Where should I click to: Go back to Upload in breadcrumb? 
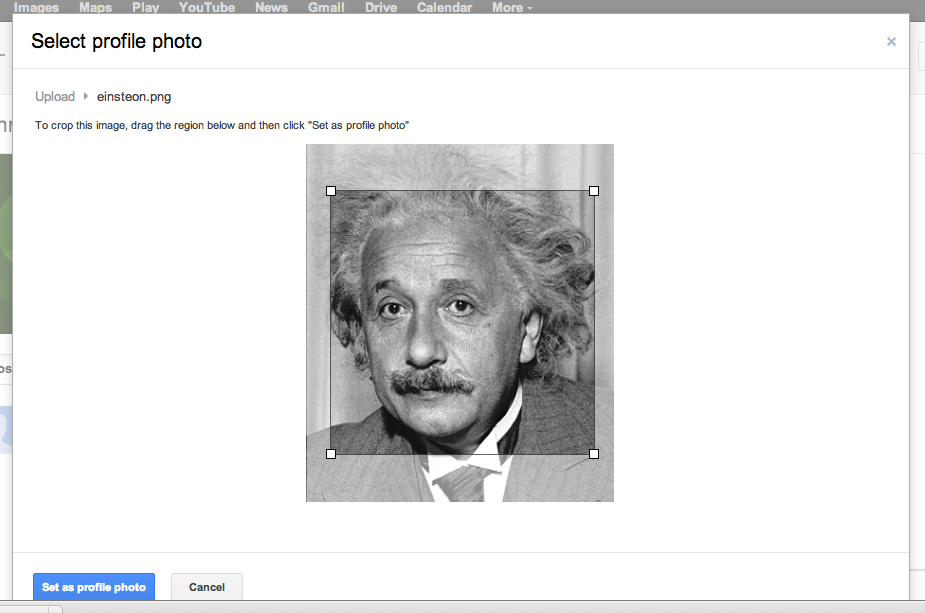tap(55, 97)
